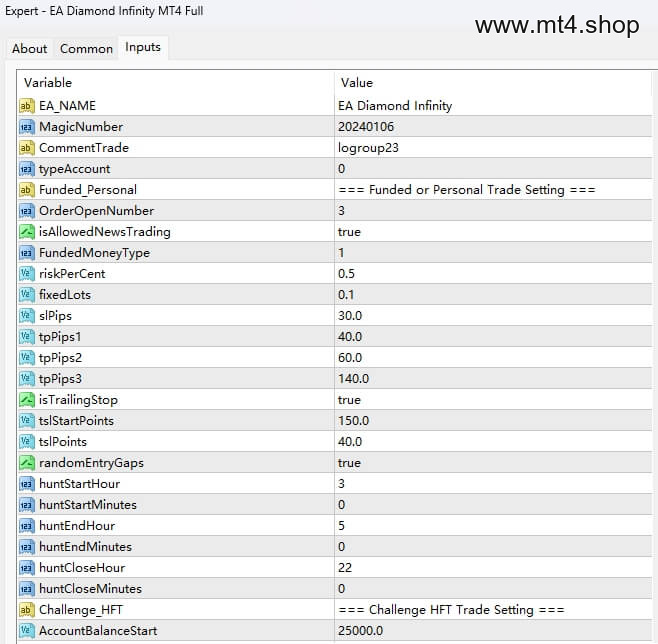Screen dimensions: 658x644
Task: Click the double icon beside tslPoints
Action: 26,441
